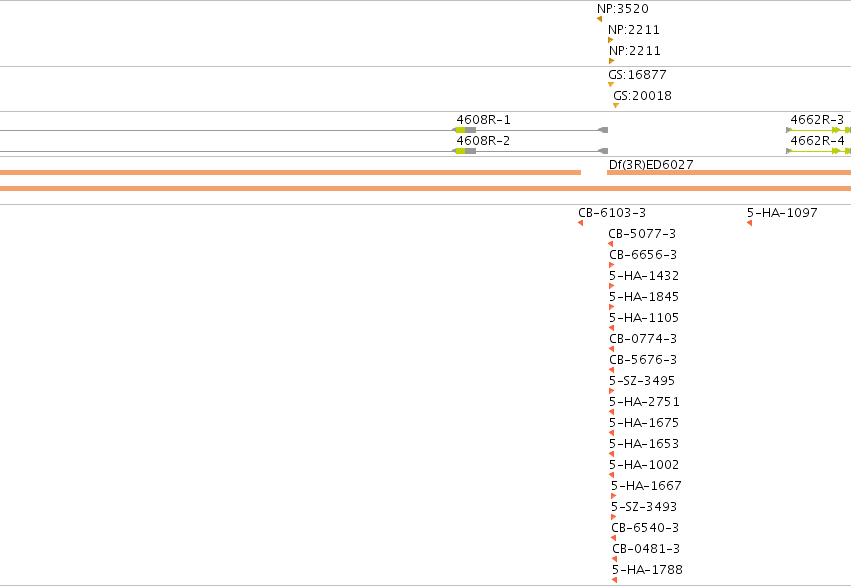This screenshot has height=586, width=851.
Task: Click the red arrow marker under CB-6103-3
Action: [581, 223]
